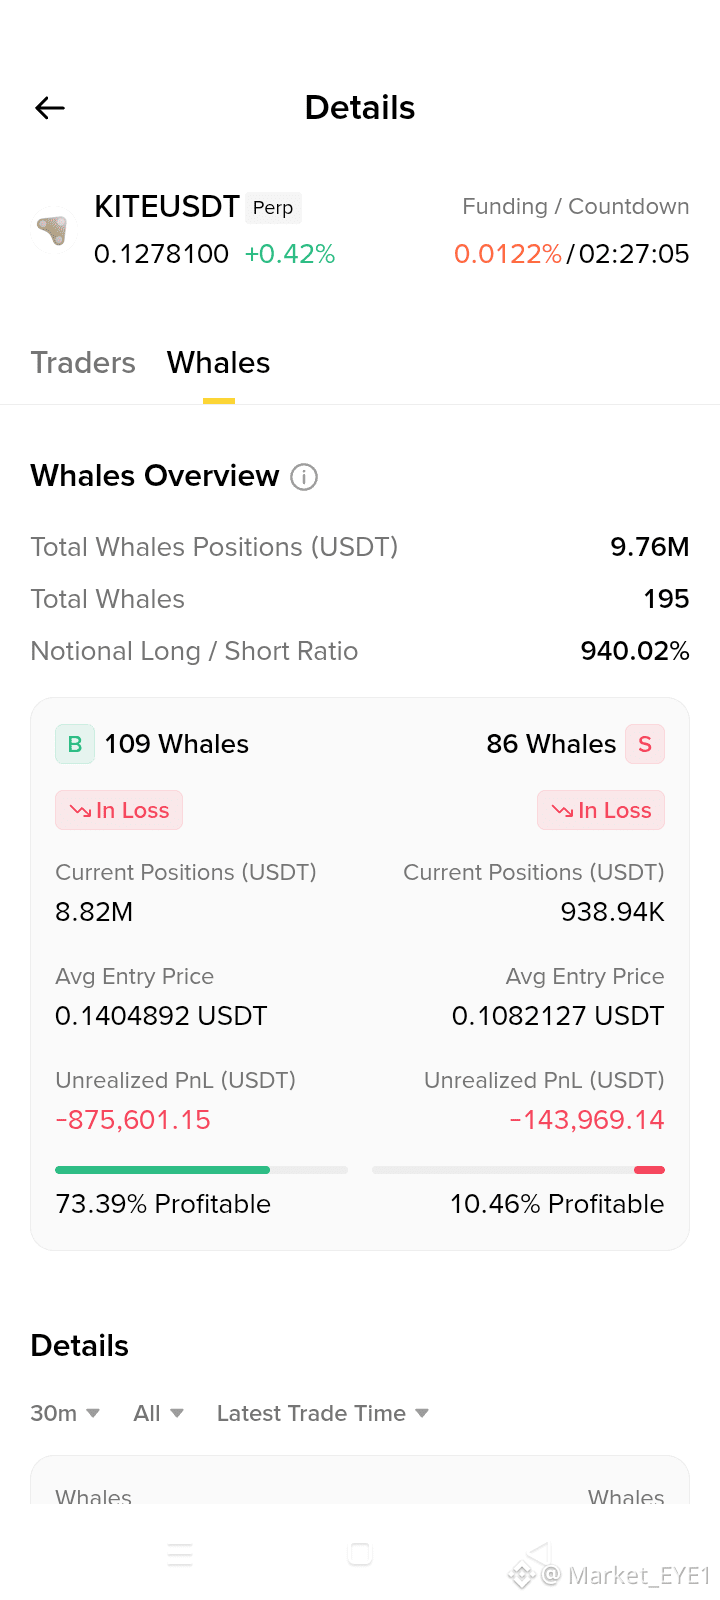The image size is (720, 1600).
Task: Tap the Android back triangle icon
Action: click(x=538, y=1553)
